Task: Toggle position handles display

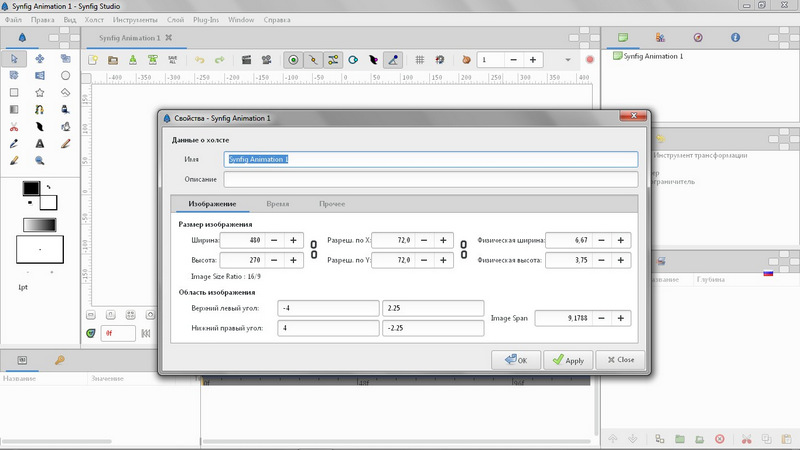Action: click(293, 60)
